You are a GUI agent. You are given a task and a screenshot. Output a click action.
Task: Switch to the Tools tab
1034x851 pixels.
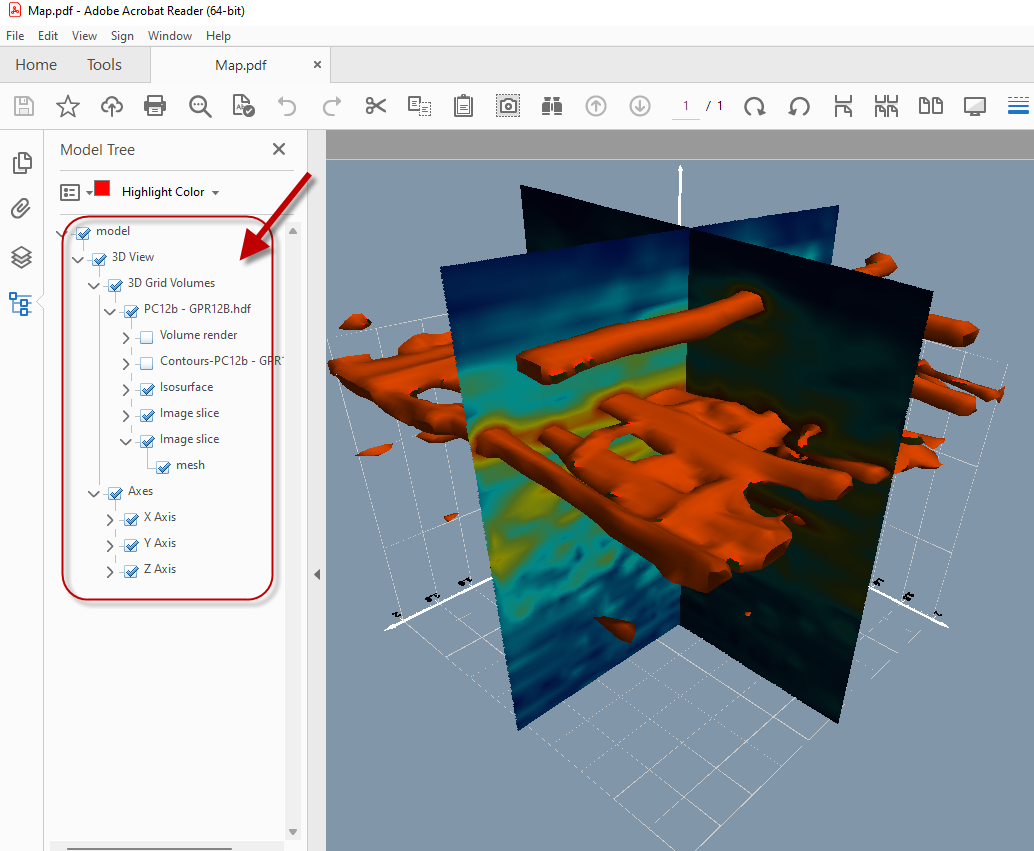(104, 65)
